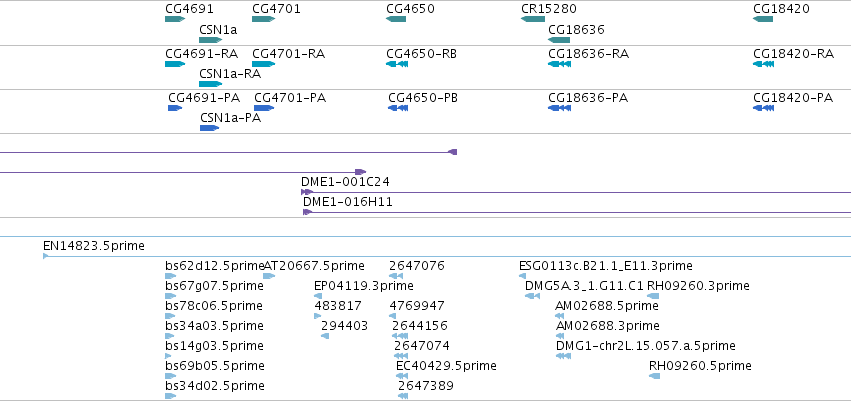Click the DMG5A.3_1.G11.C1 EST glyph
The height and width of the screenshot is (401, 851).
(532, 296)
